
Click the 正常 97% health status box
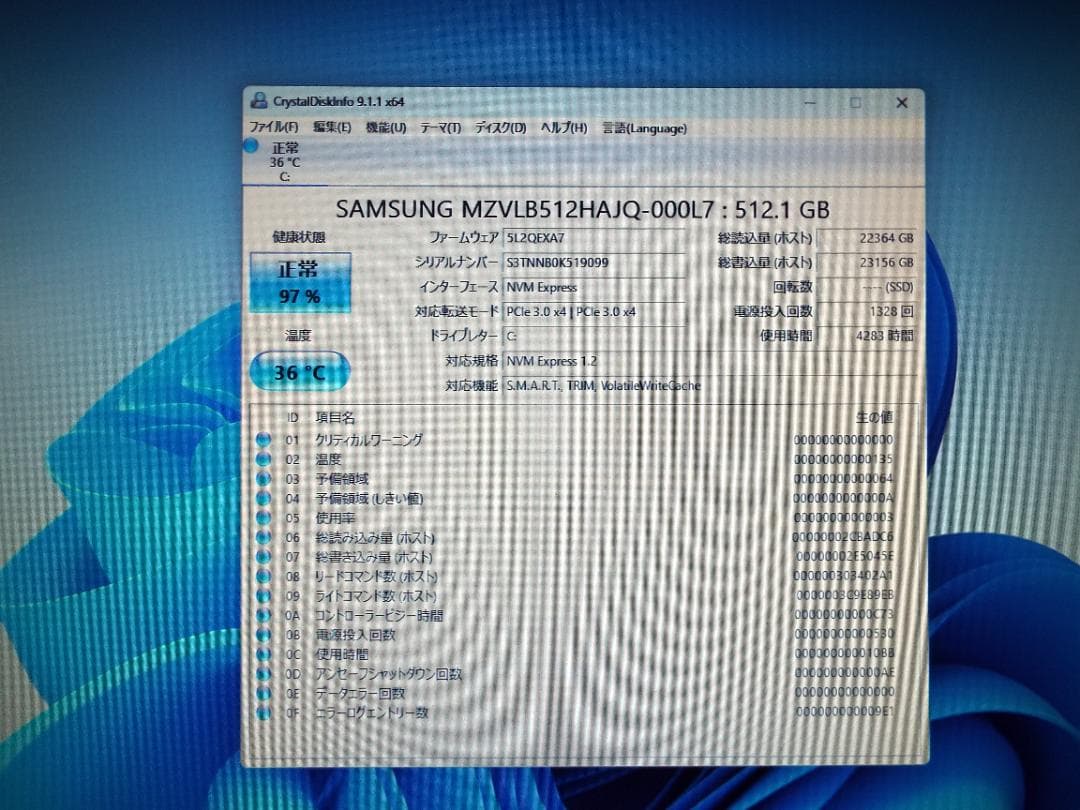[x=299, y=285]
